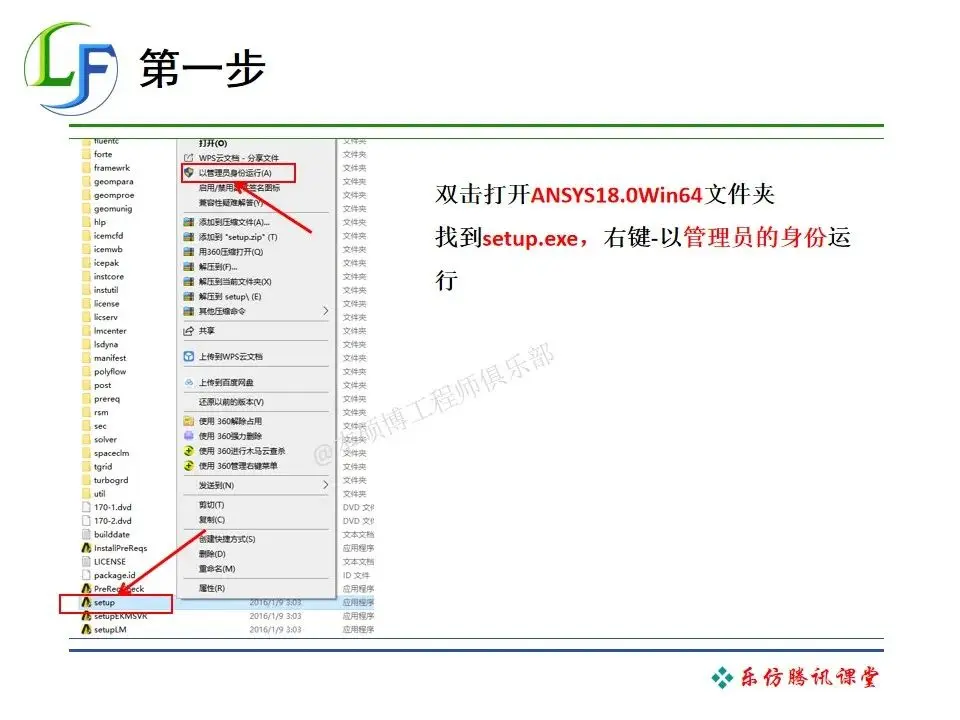Choose 兼容性疑难解答(Y) menu entry
The image size is (960, 720).
[231, 202]
